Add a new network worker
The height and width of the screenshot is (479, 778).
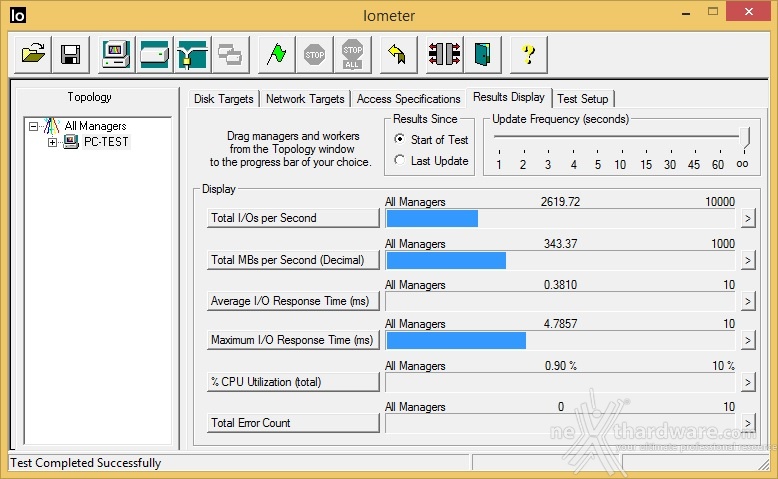(x=192, y=54)
